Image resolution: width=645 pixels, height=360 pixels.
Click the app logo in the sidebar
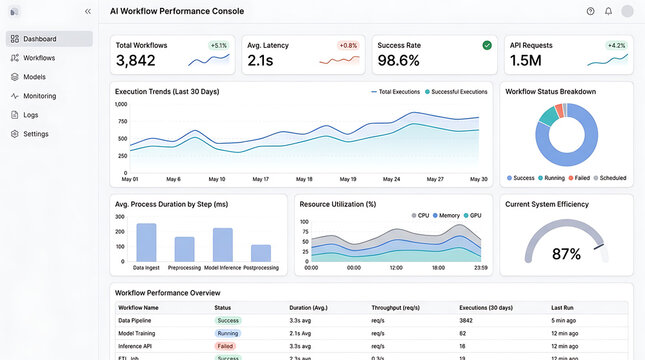coord(14,12)
